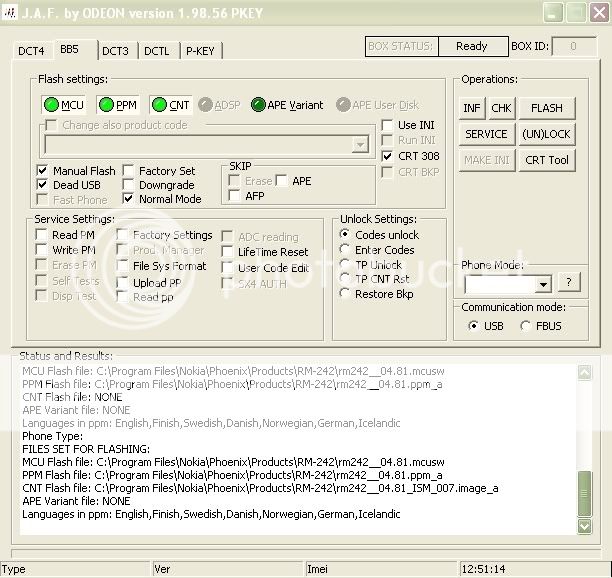Viewport: 612px width, 578px height.
Task: Click the Ready box status field
Action: pos(473,46)
